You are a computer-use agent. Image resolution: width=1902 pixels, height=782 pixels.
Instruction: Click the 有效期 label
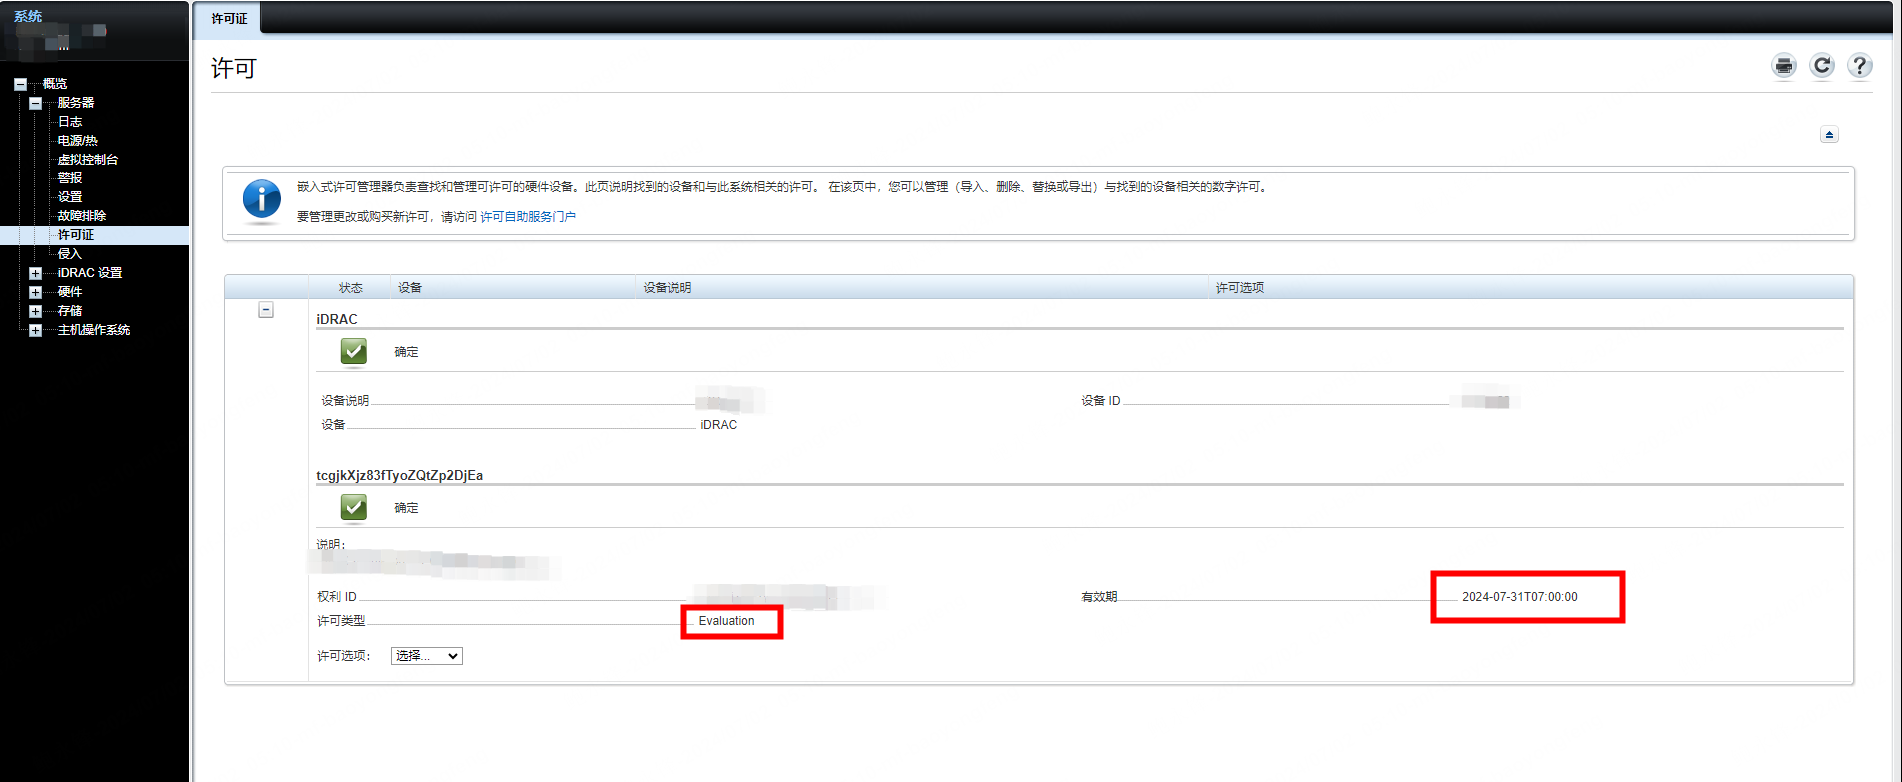pyautogui.click(x=1099, y=597)
